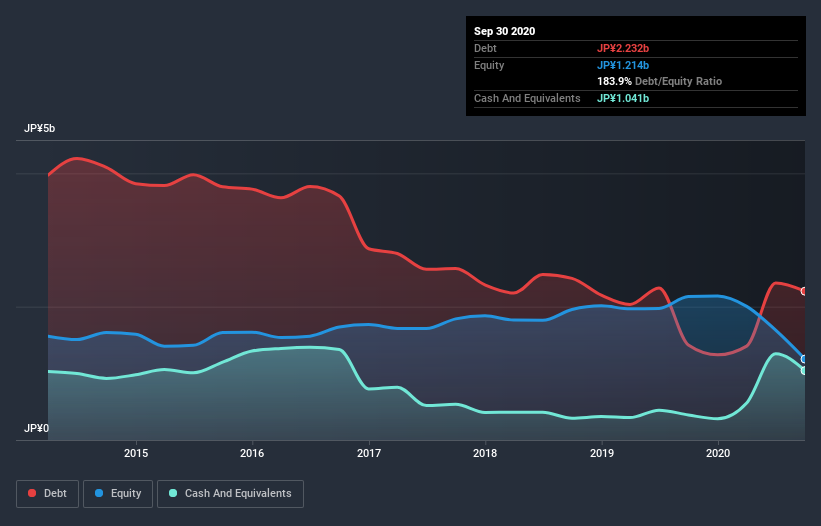
Task: Toggle Cash And Equivalents legend button
Action: [x=230, y=494]
